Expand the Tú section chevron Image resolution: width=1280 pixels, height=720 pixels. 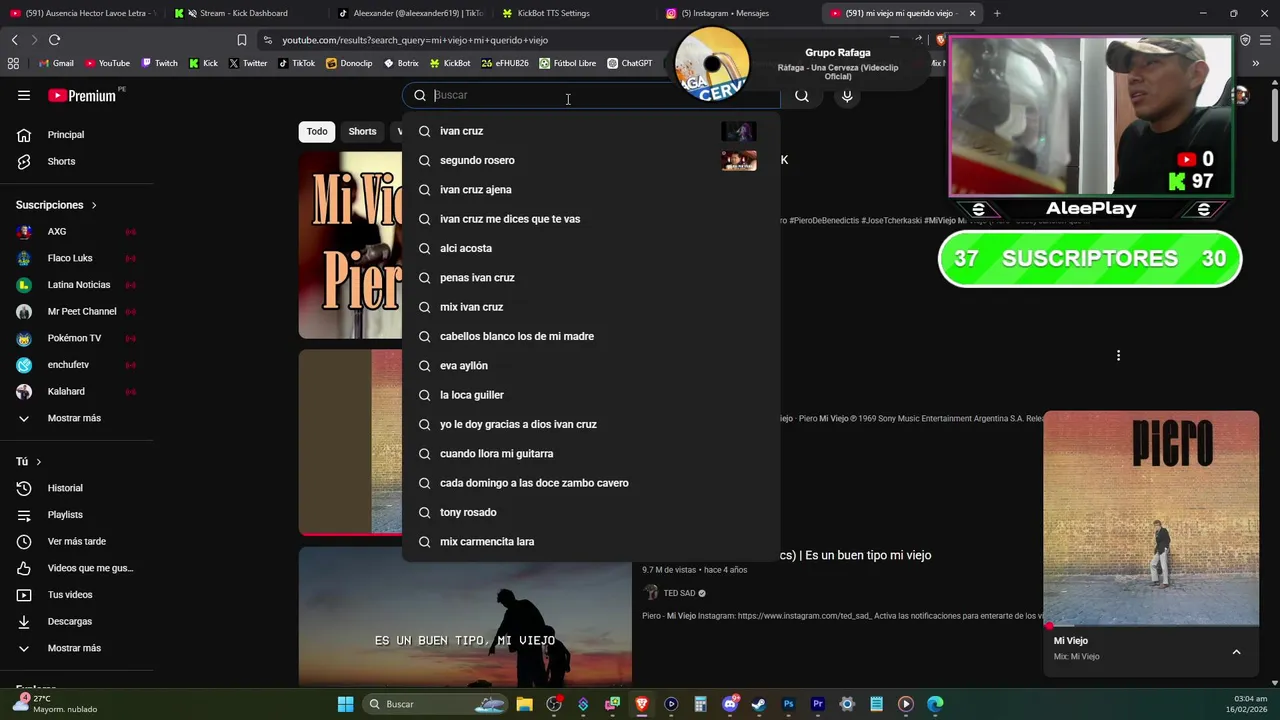coord(39,462)
